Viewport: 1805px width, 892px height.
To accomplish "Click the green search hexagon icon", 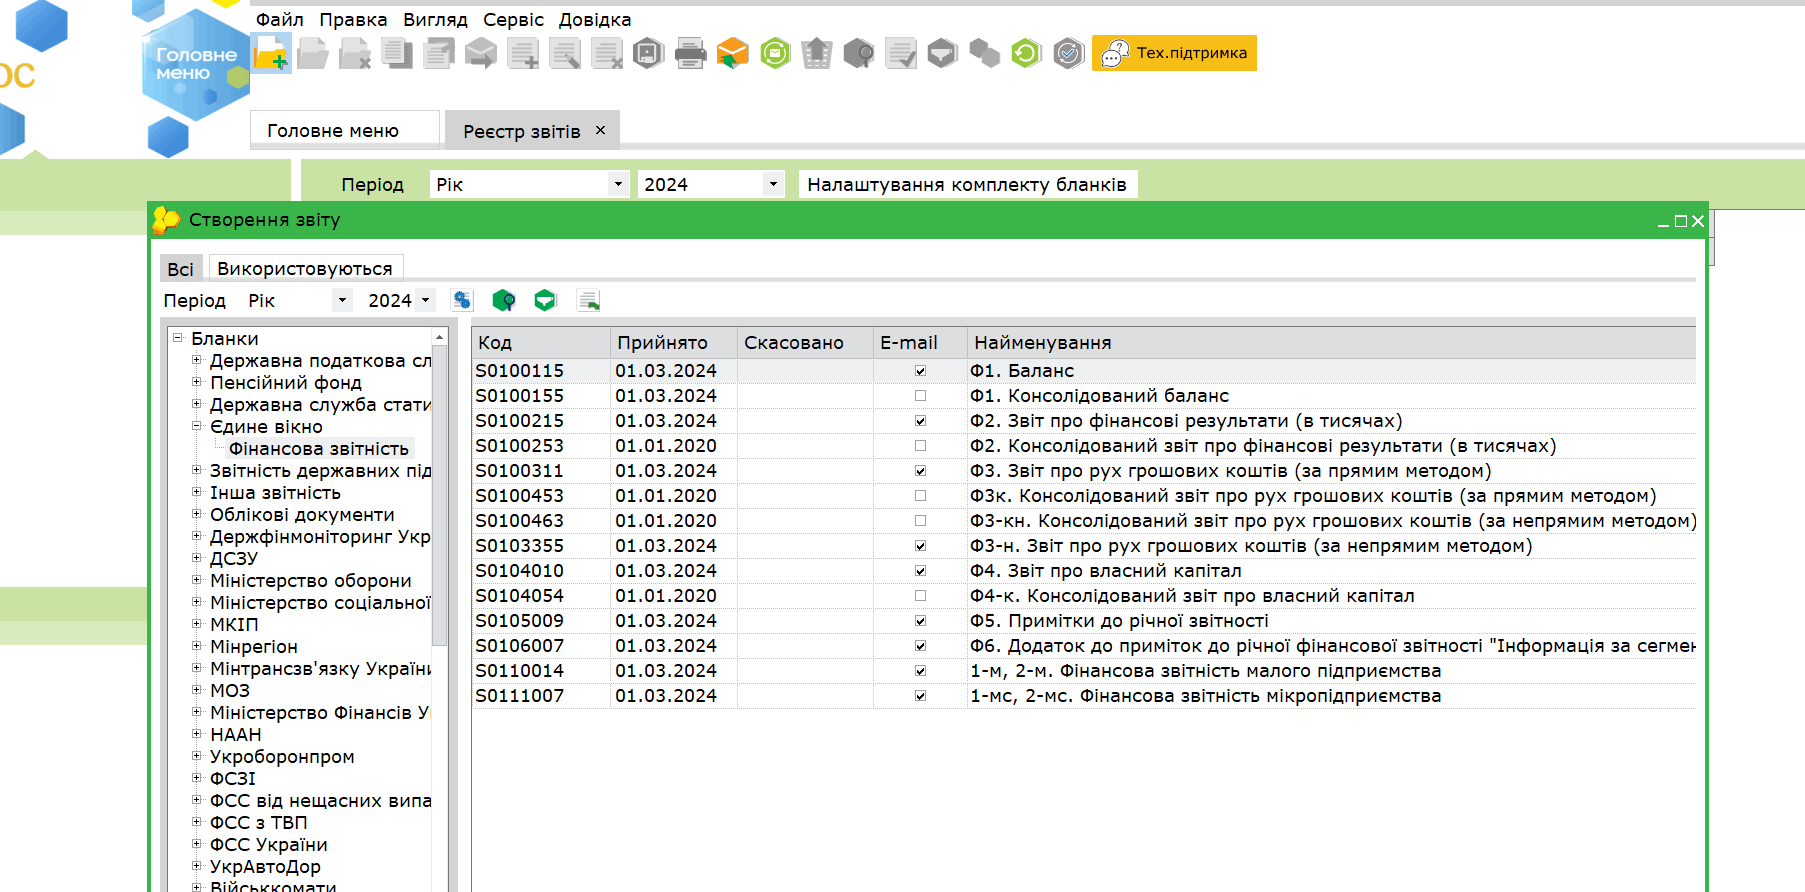I will tap(504, 300).
